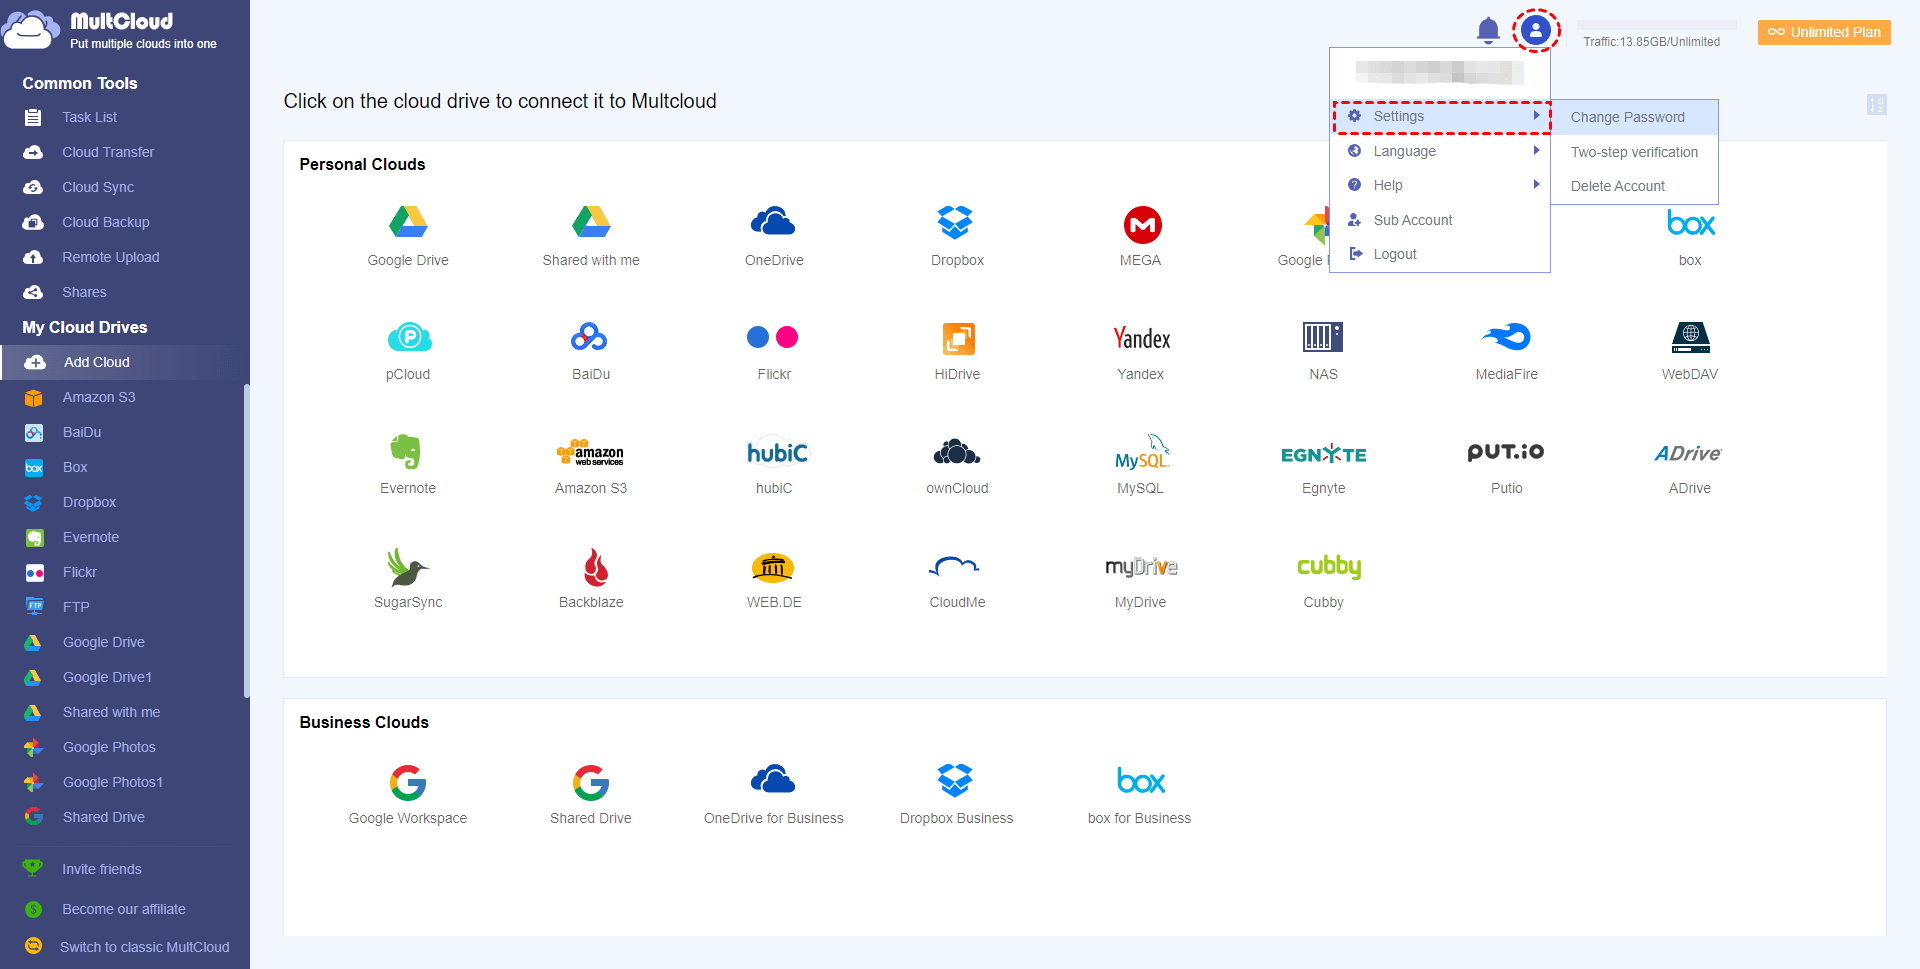Choose Logout in the user menu

(1440, 254)
